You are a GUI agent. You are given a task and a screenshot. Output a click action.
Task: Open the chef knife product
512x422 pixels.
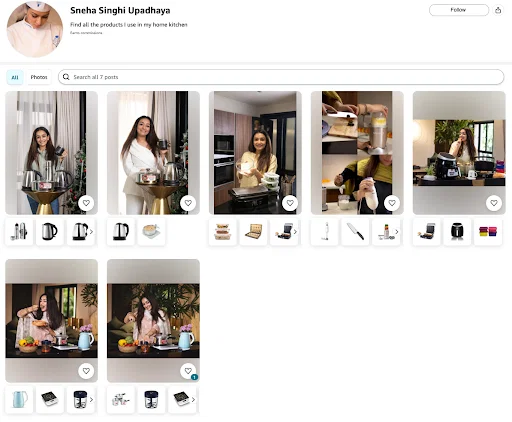(355, 231)
